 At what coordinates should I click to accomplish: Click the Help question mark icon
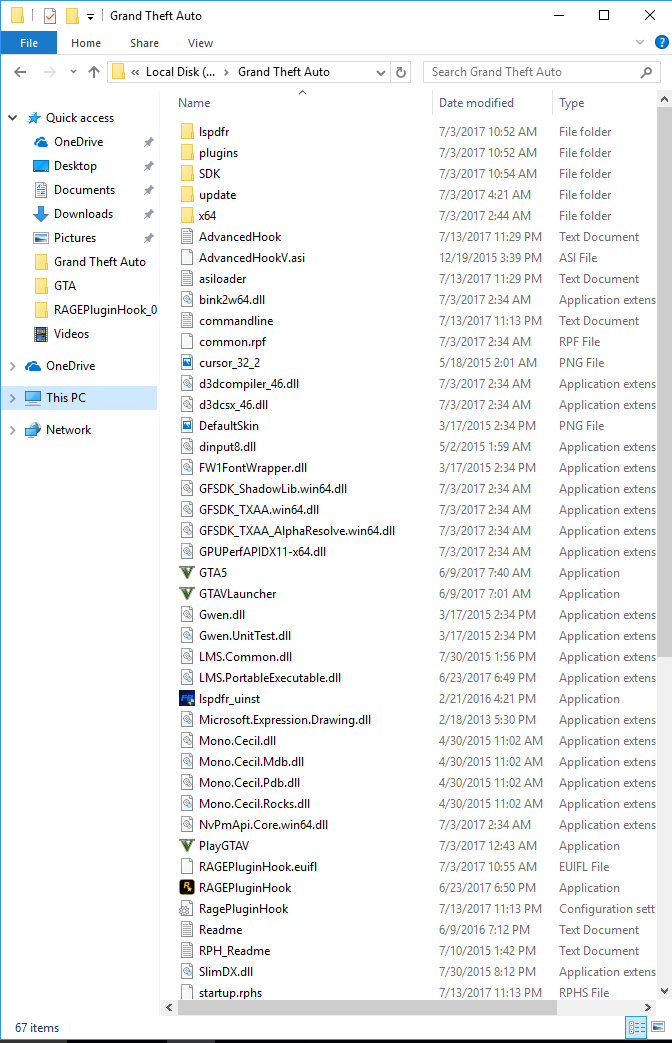coord(661,43)
